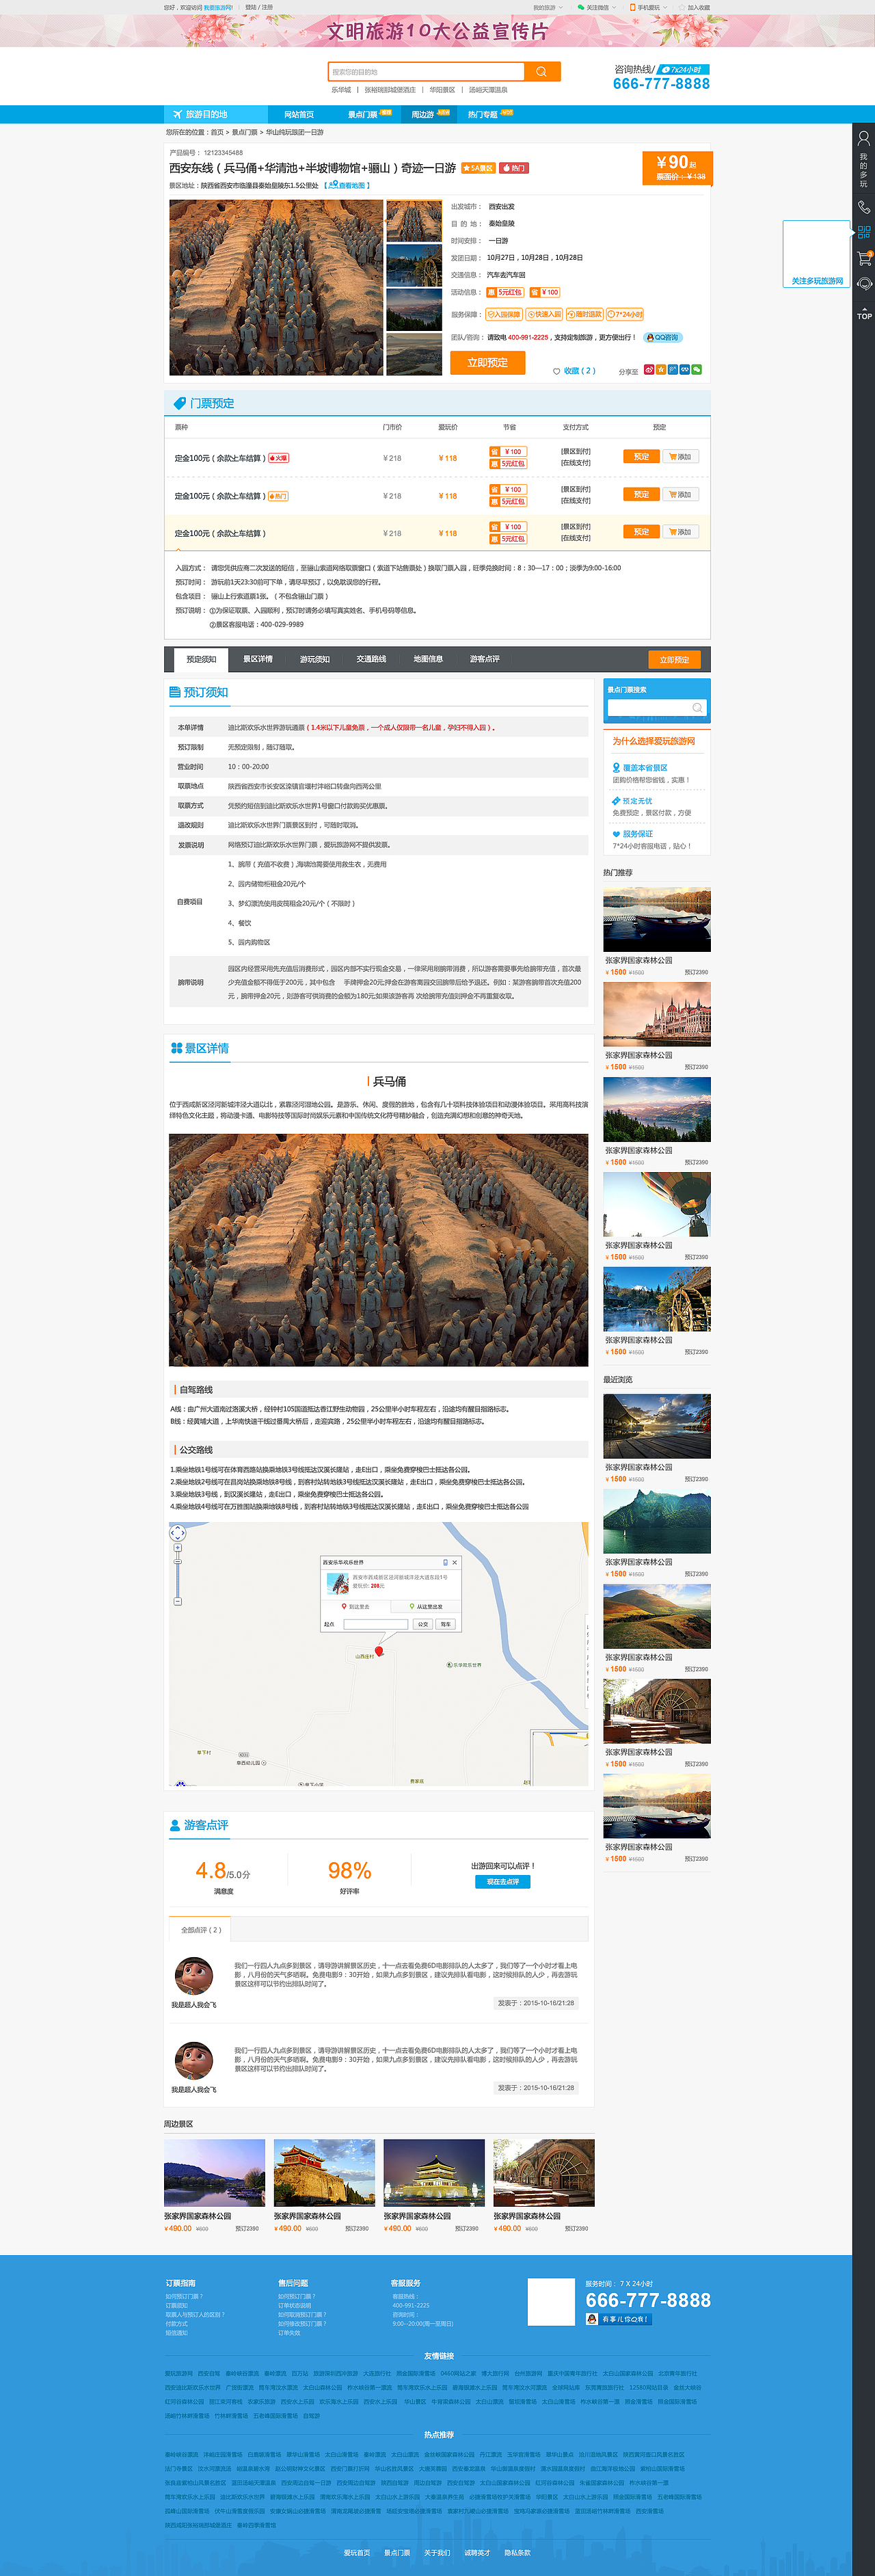
Task: Click 立即预定 button in the tab bar
Action: [674, 660]
